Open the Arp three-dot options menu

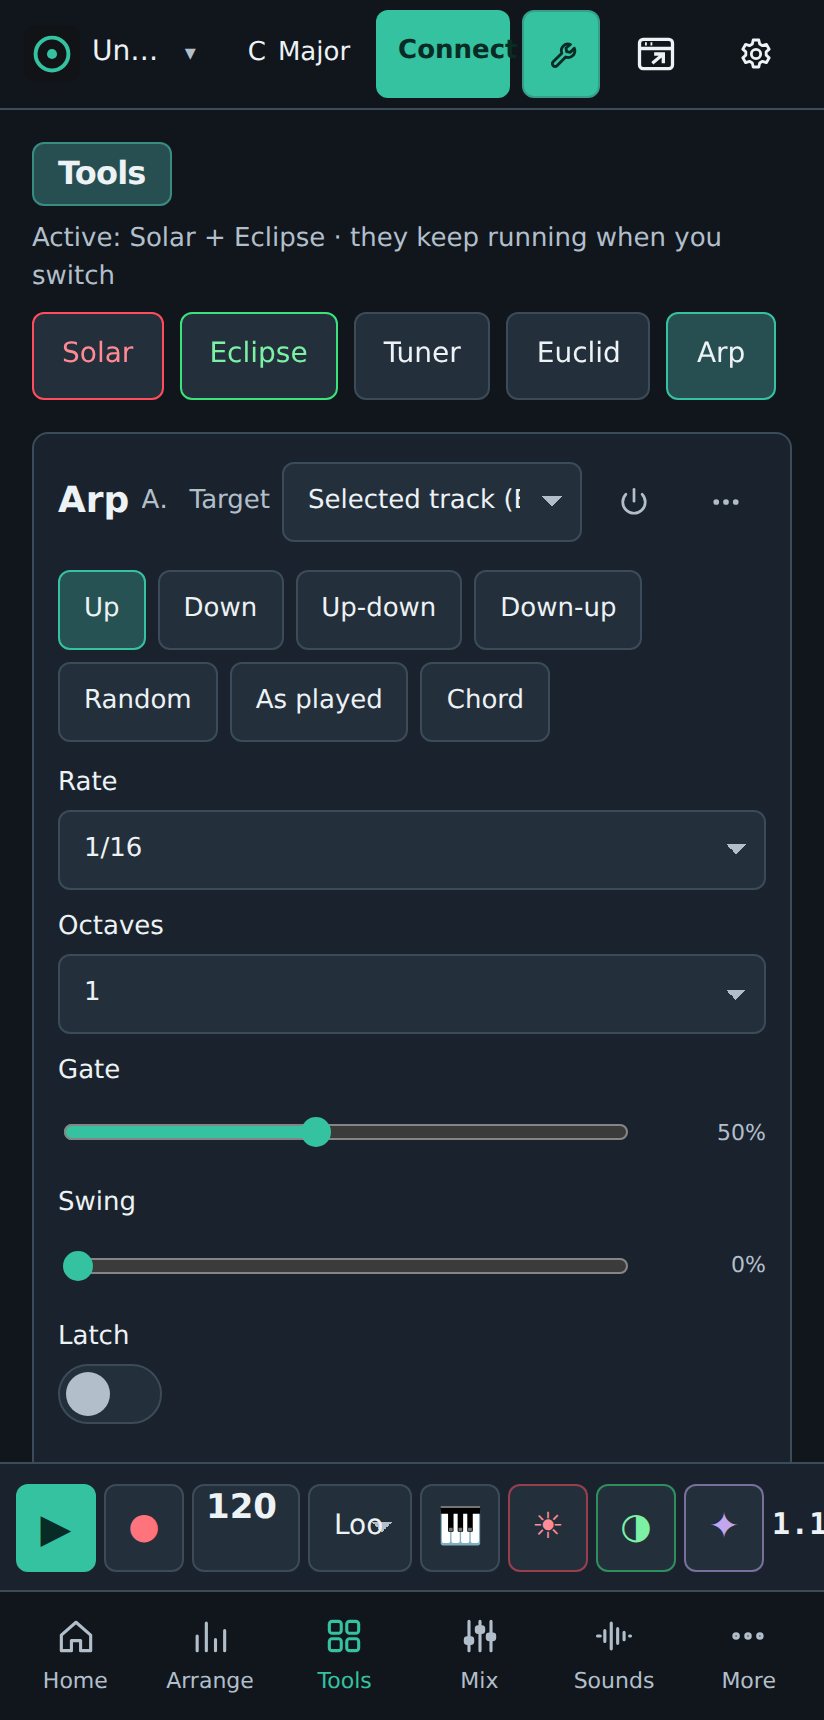[x=726, y=502]
